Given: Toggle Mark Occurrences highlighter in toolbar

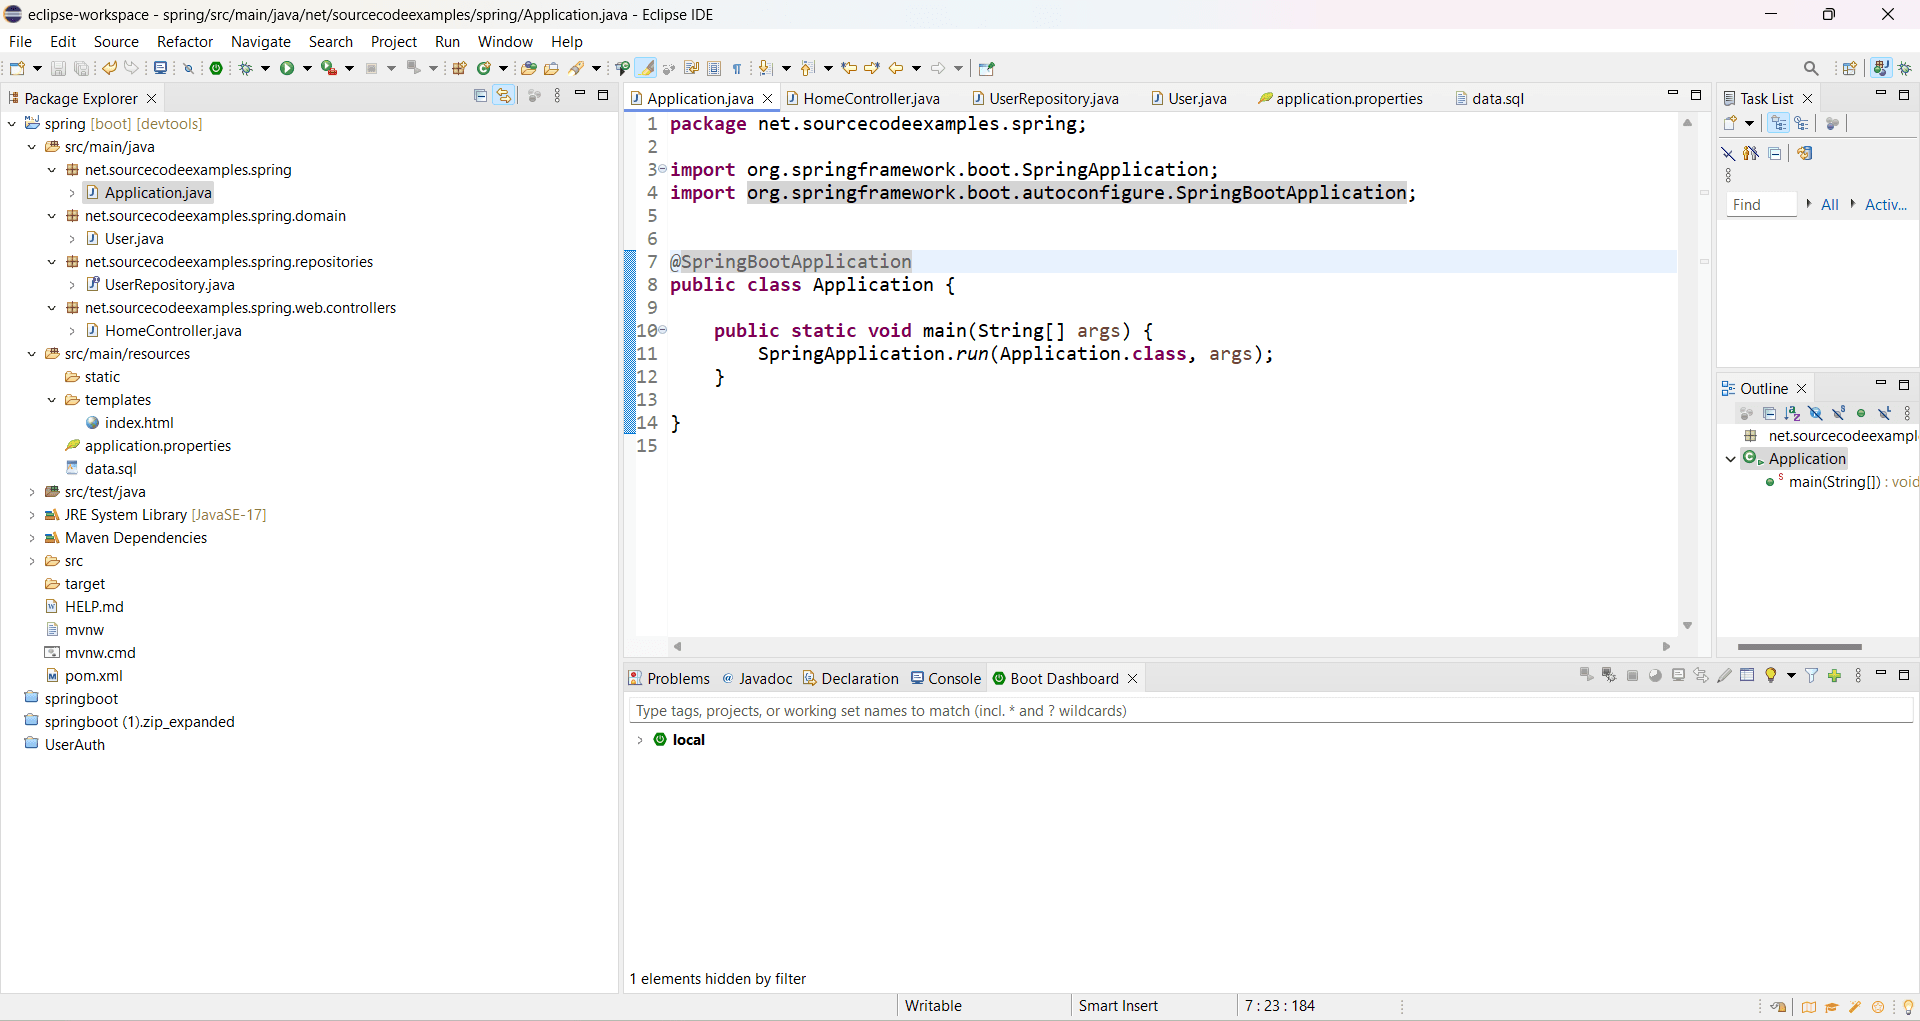Looking at the screenshot, I should tap(646, 68).
